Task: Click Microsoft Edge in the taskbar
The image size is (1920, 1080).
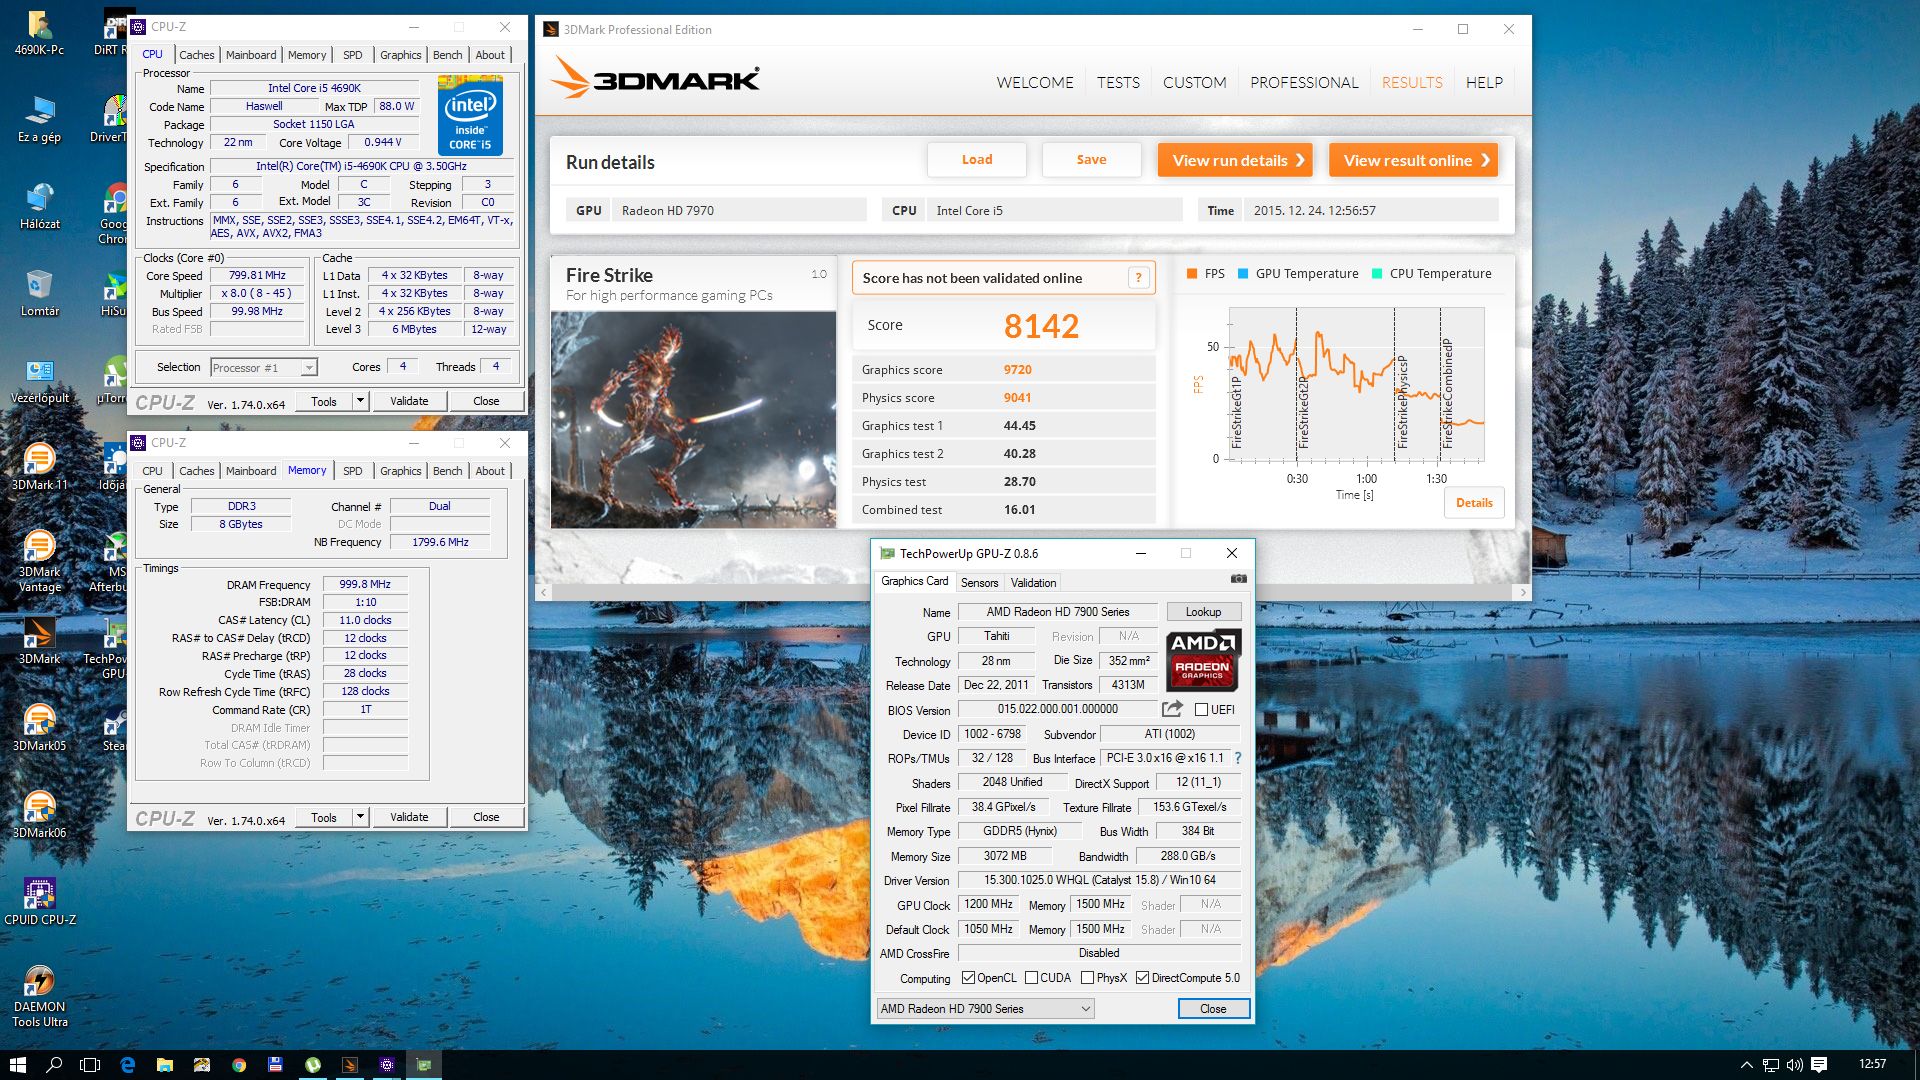Action: click(128, 1065)
